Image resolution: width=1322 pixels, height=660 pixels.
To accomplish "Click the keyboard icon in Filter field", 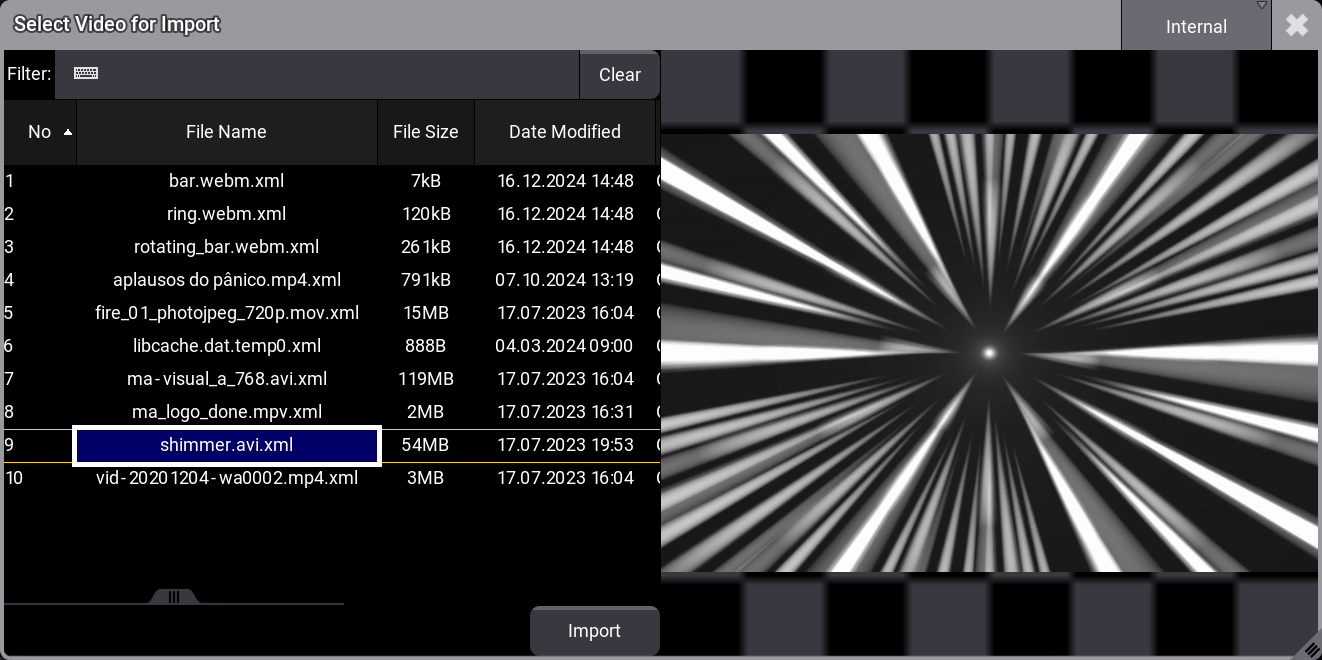I will coord(86,74).
